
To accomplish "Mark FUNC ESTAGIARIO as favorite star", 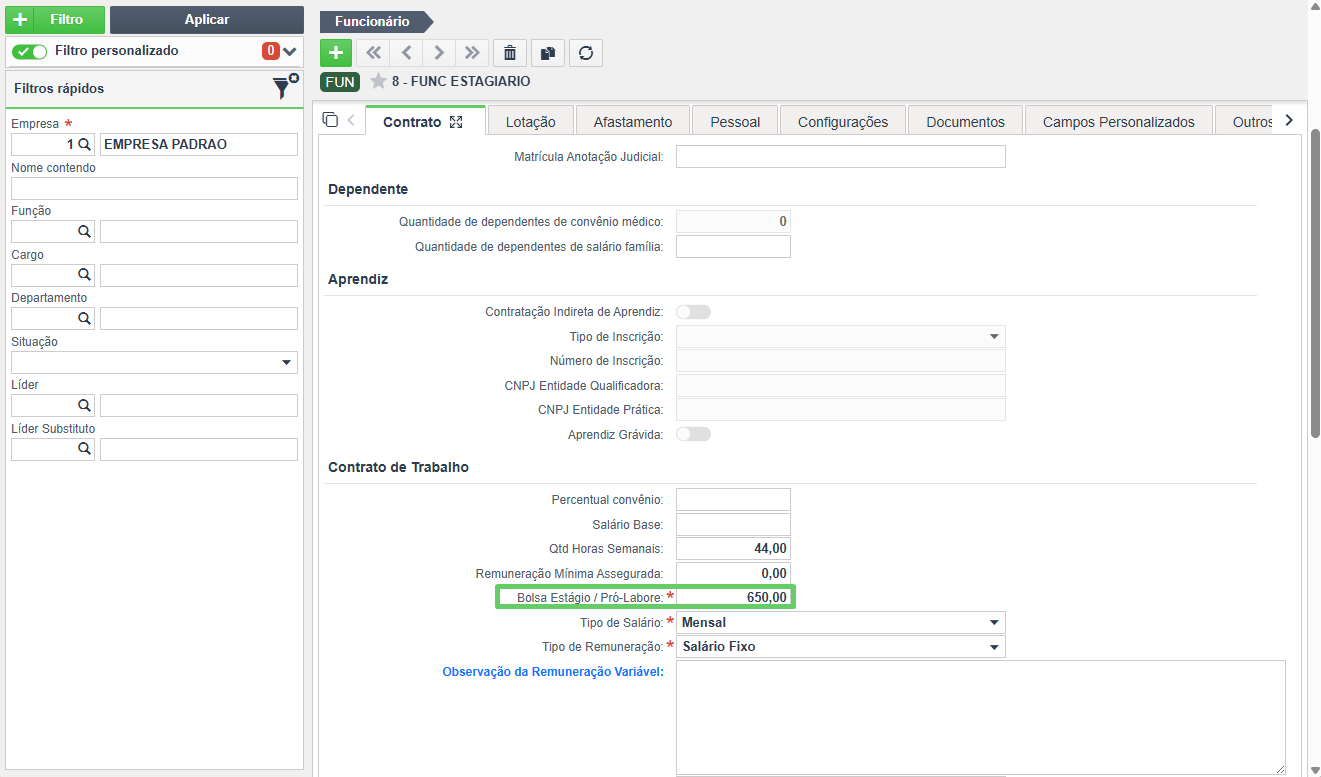I will [378, 81].
